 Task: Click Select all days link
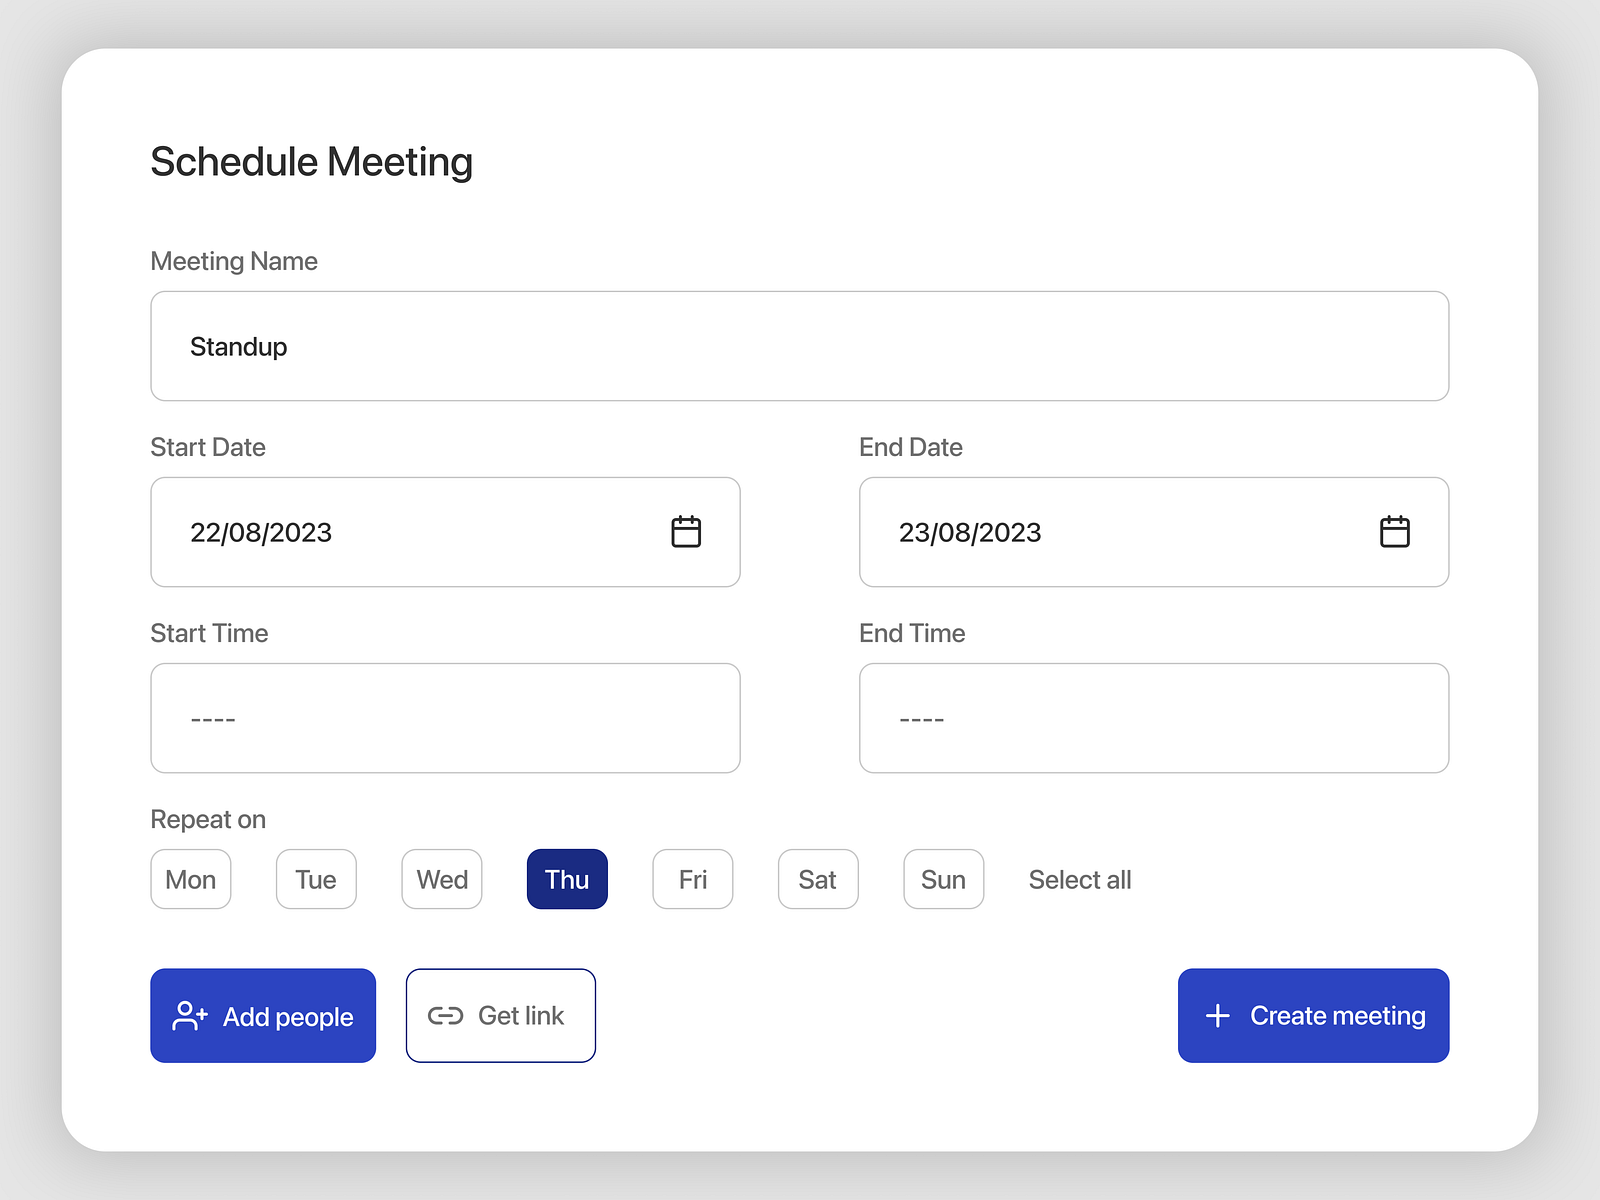click(1080, 880)
